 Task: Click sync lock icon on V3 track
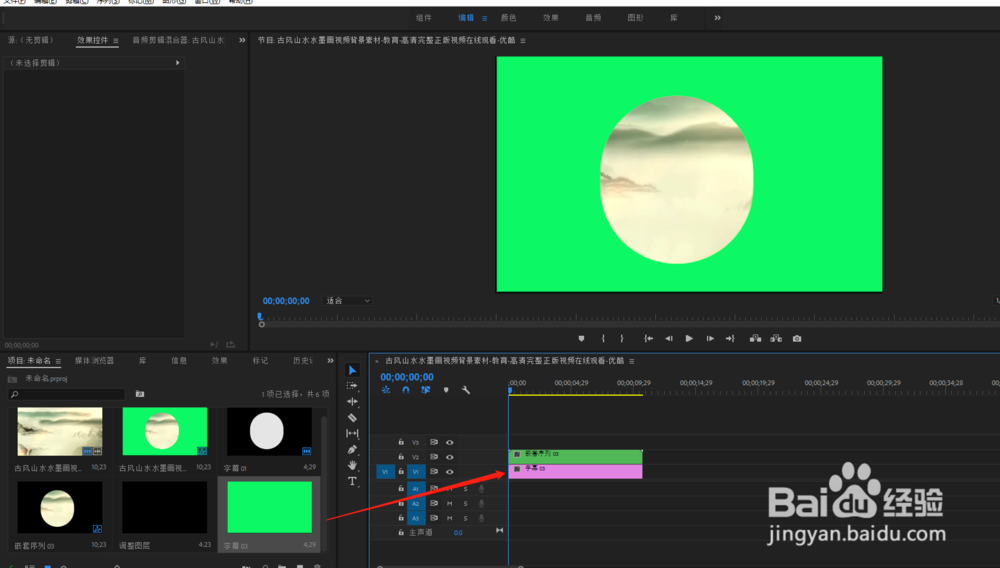434,442
